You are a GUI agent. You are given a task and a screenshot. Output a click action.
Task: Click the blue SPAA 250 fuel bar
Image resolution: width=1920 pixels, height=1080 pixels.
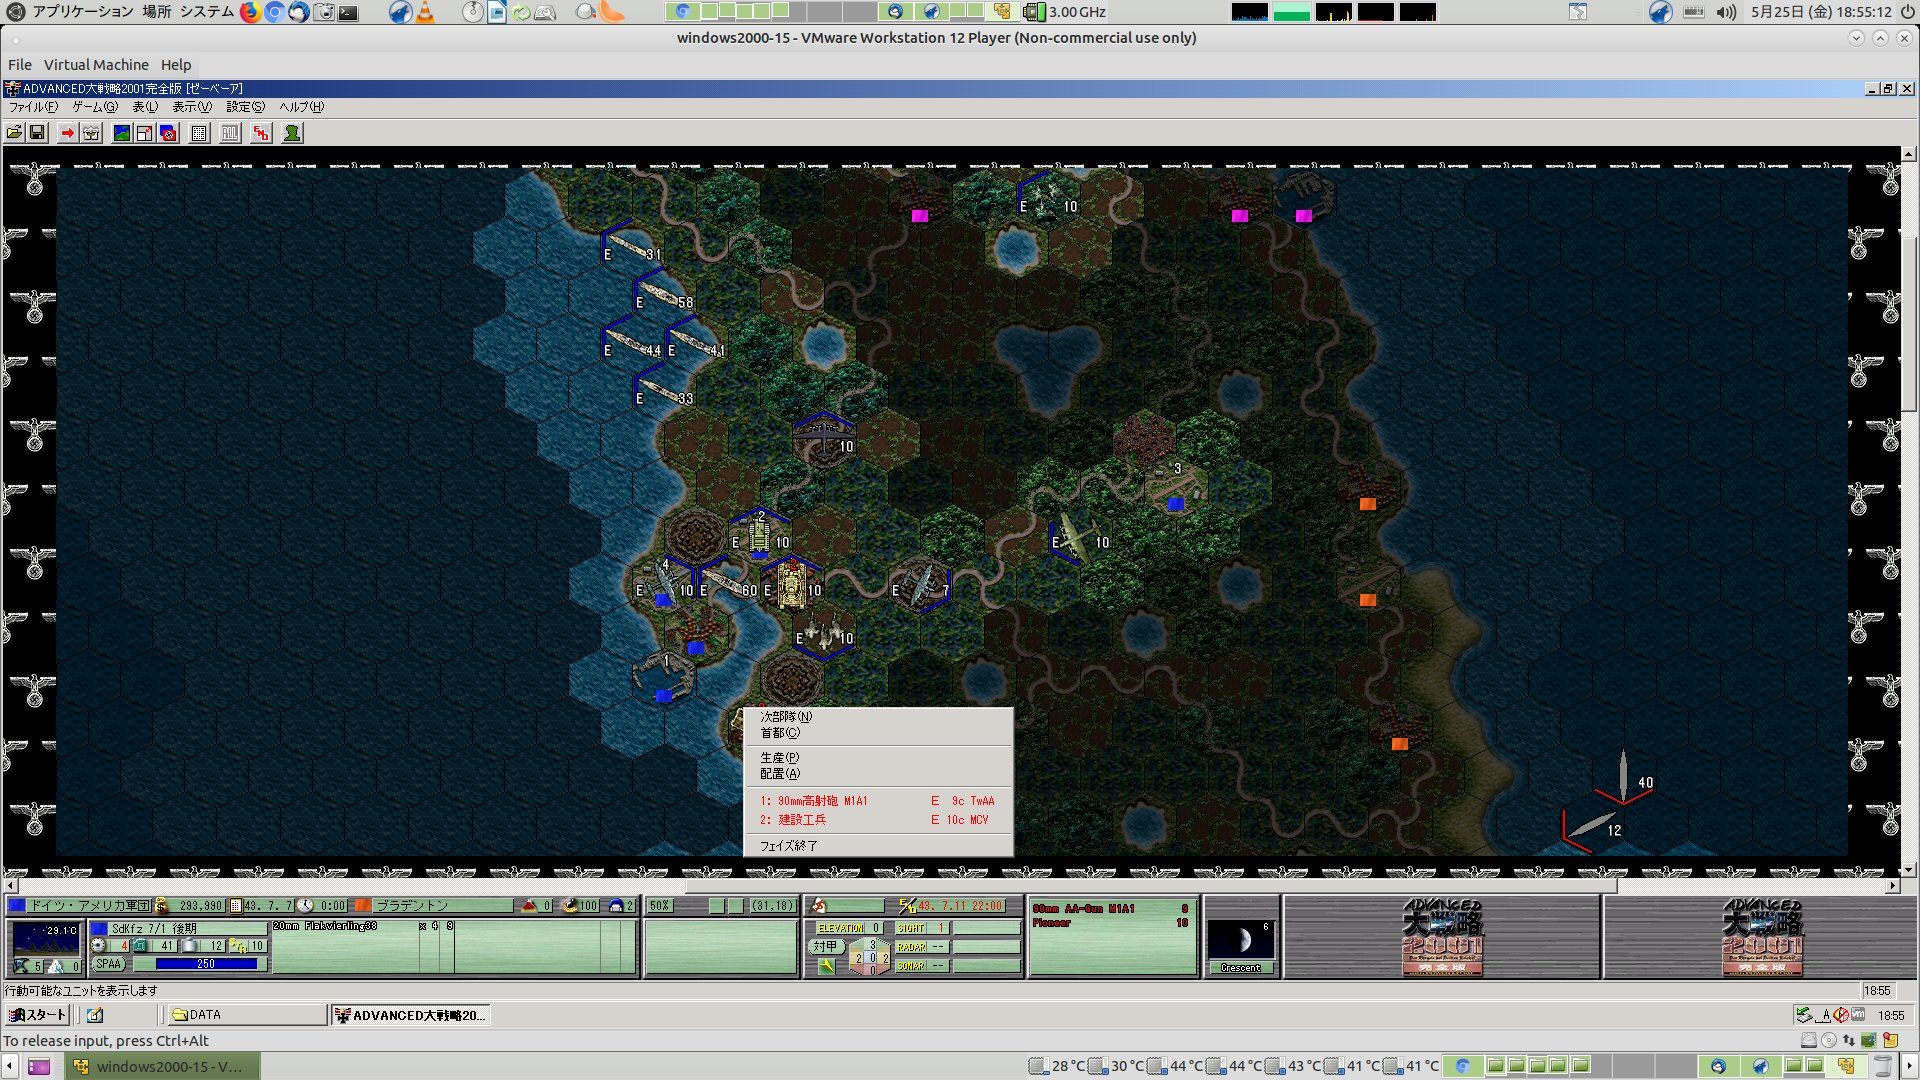coord(206,964)
